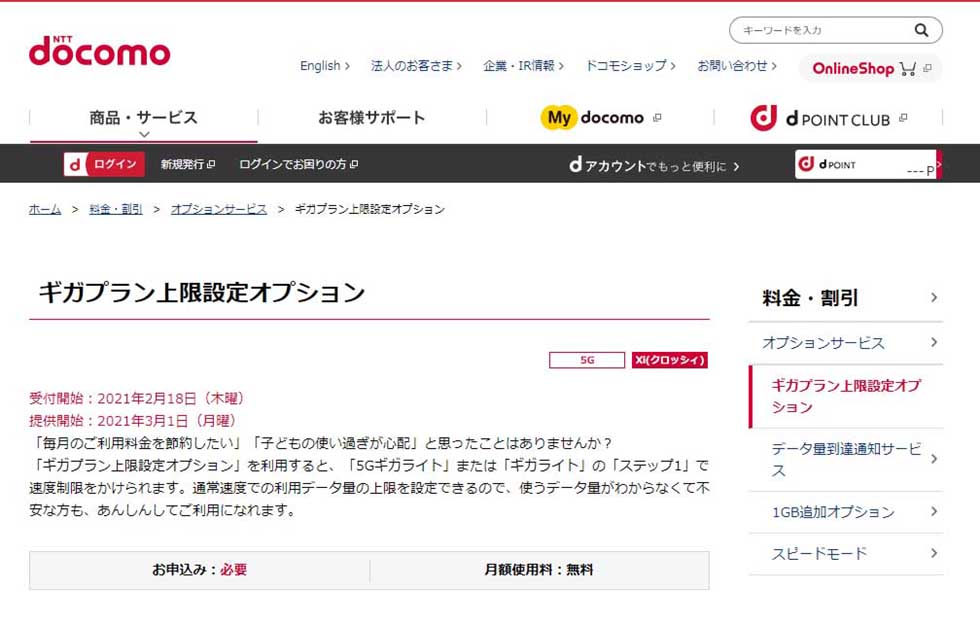Select お客様サポート main tab
The image size is (980, 624).
[x=371, y=118]
